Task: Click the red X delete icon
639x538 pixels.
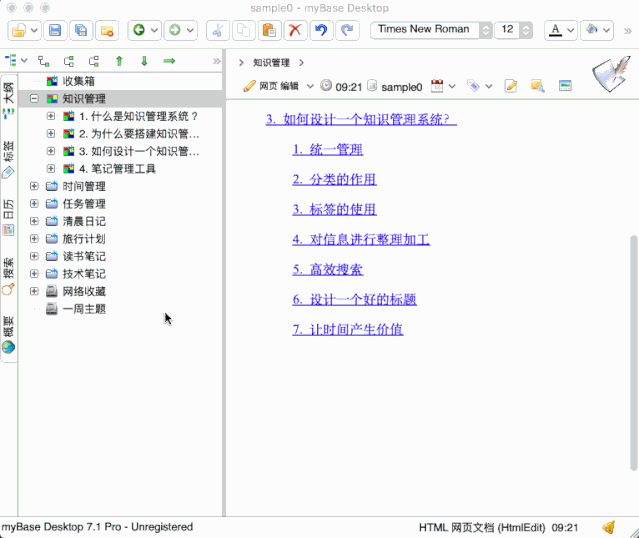Action: pyautogui.click(x=295, y=30)
